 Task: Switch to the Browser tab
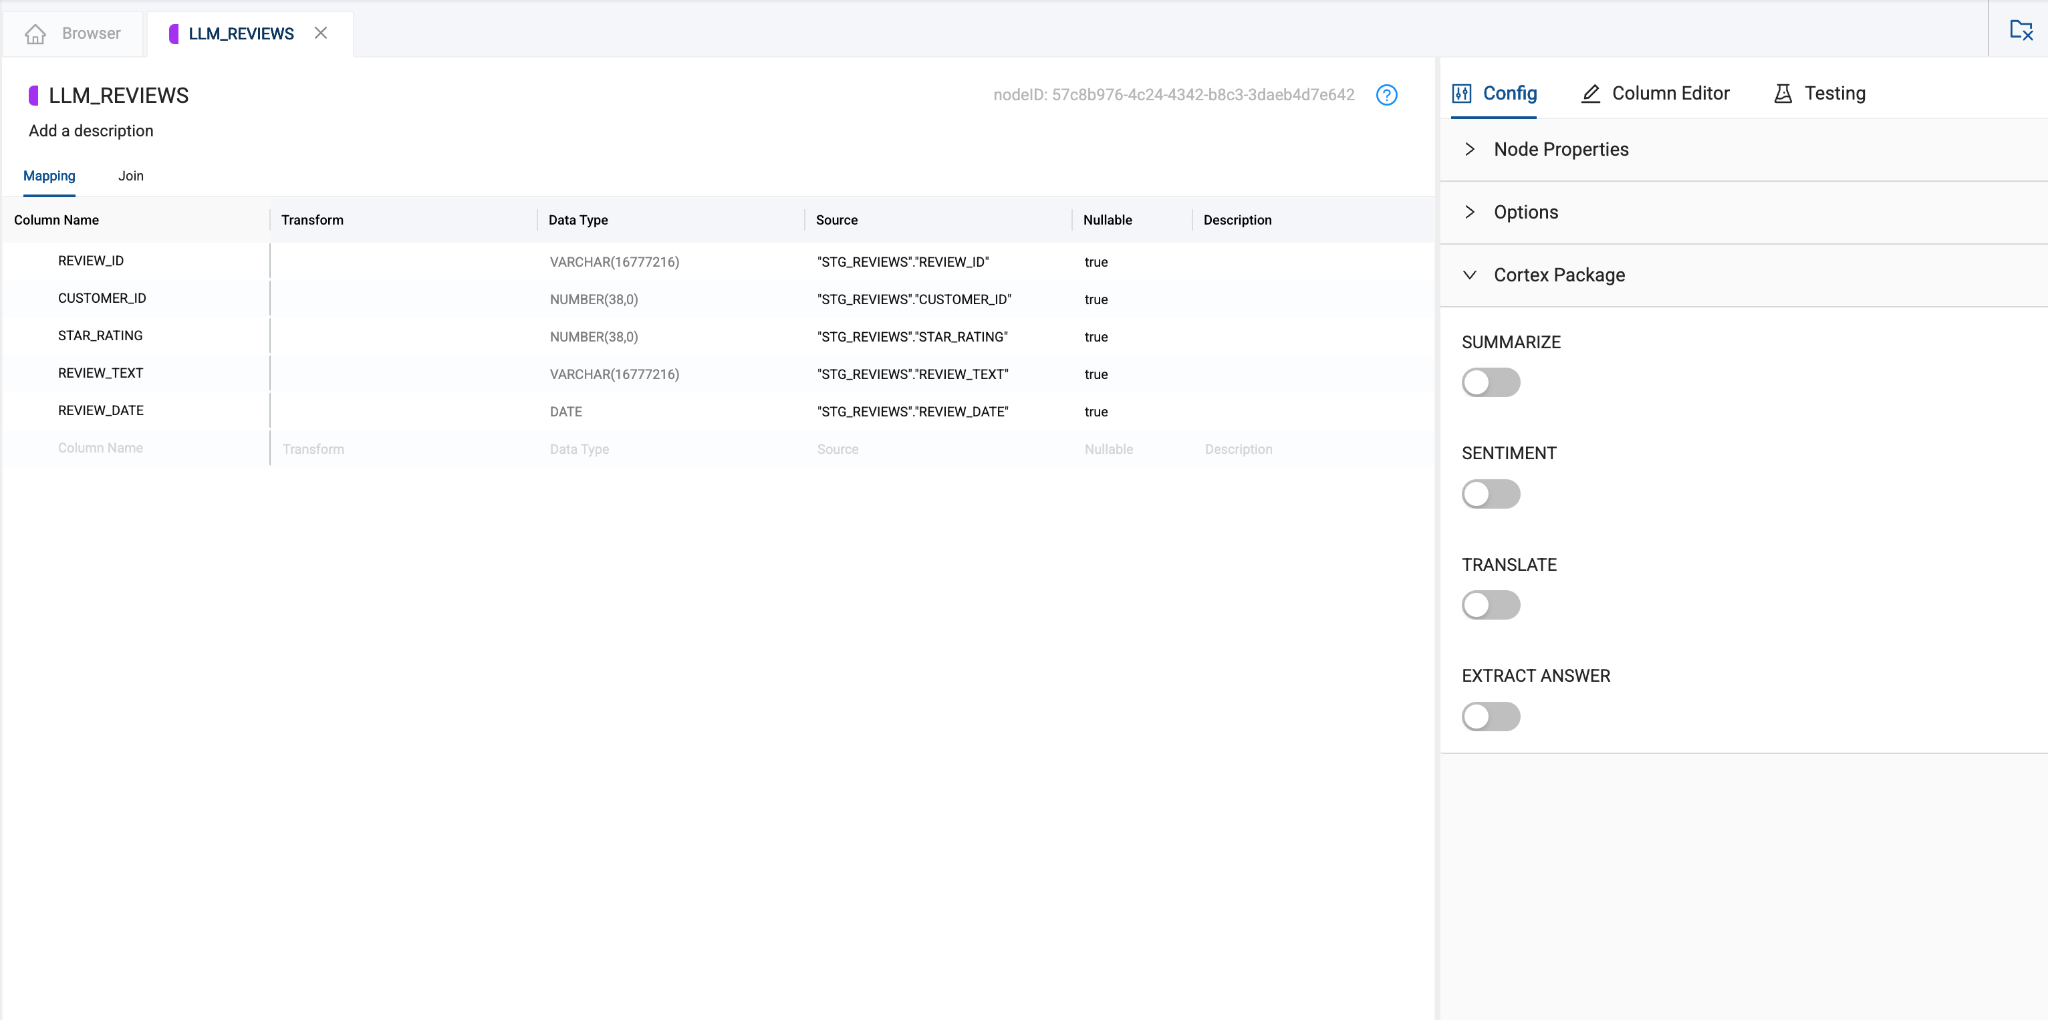[73, 34]
